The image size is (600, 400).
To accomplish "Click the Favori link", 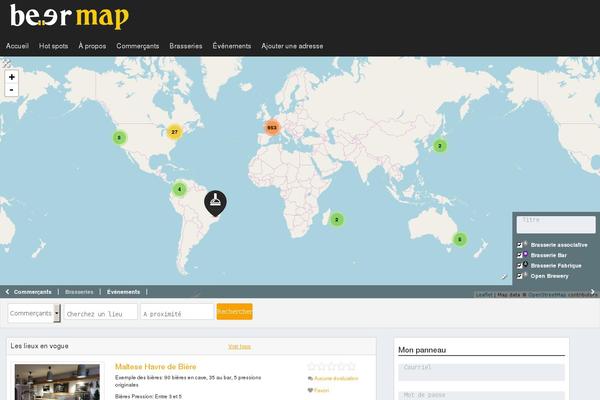I will click(321, 390).
